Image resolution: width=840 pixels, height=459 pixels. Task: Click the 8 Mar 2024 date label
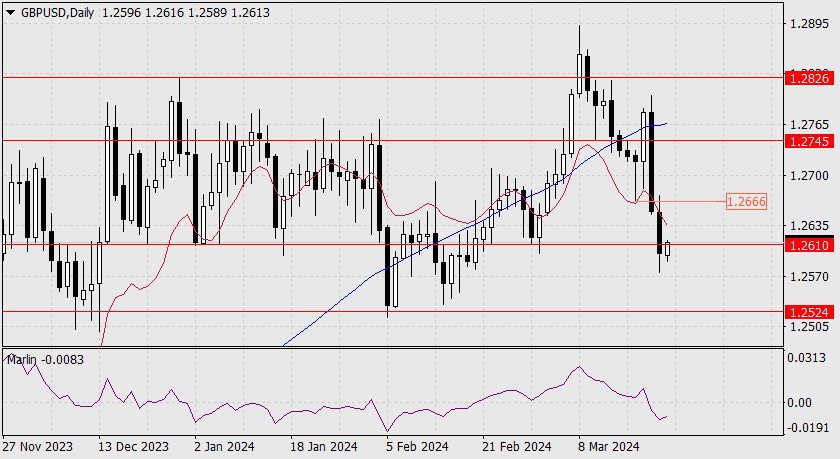tap(608, 447)
